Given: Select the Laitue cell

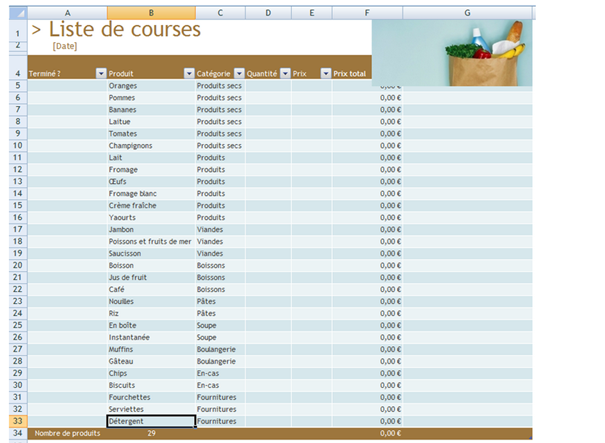Looking at the screenshot, I should (x=151, y=121).
